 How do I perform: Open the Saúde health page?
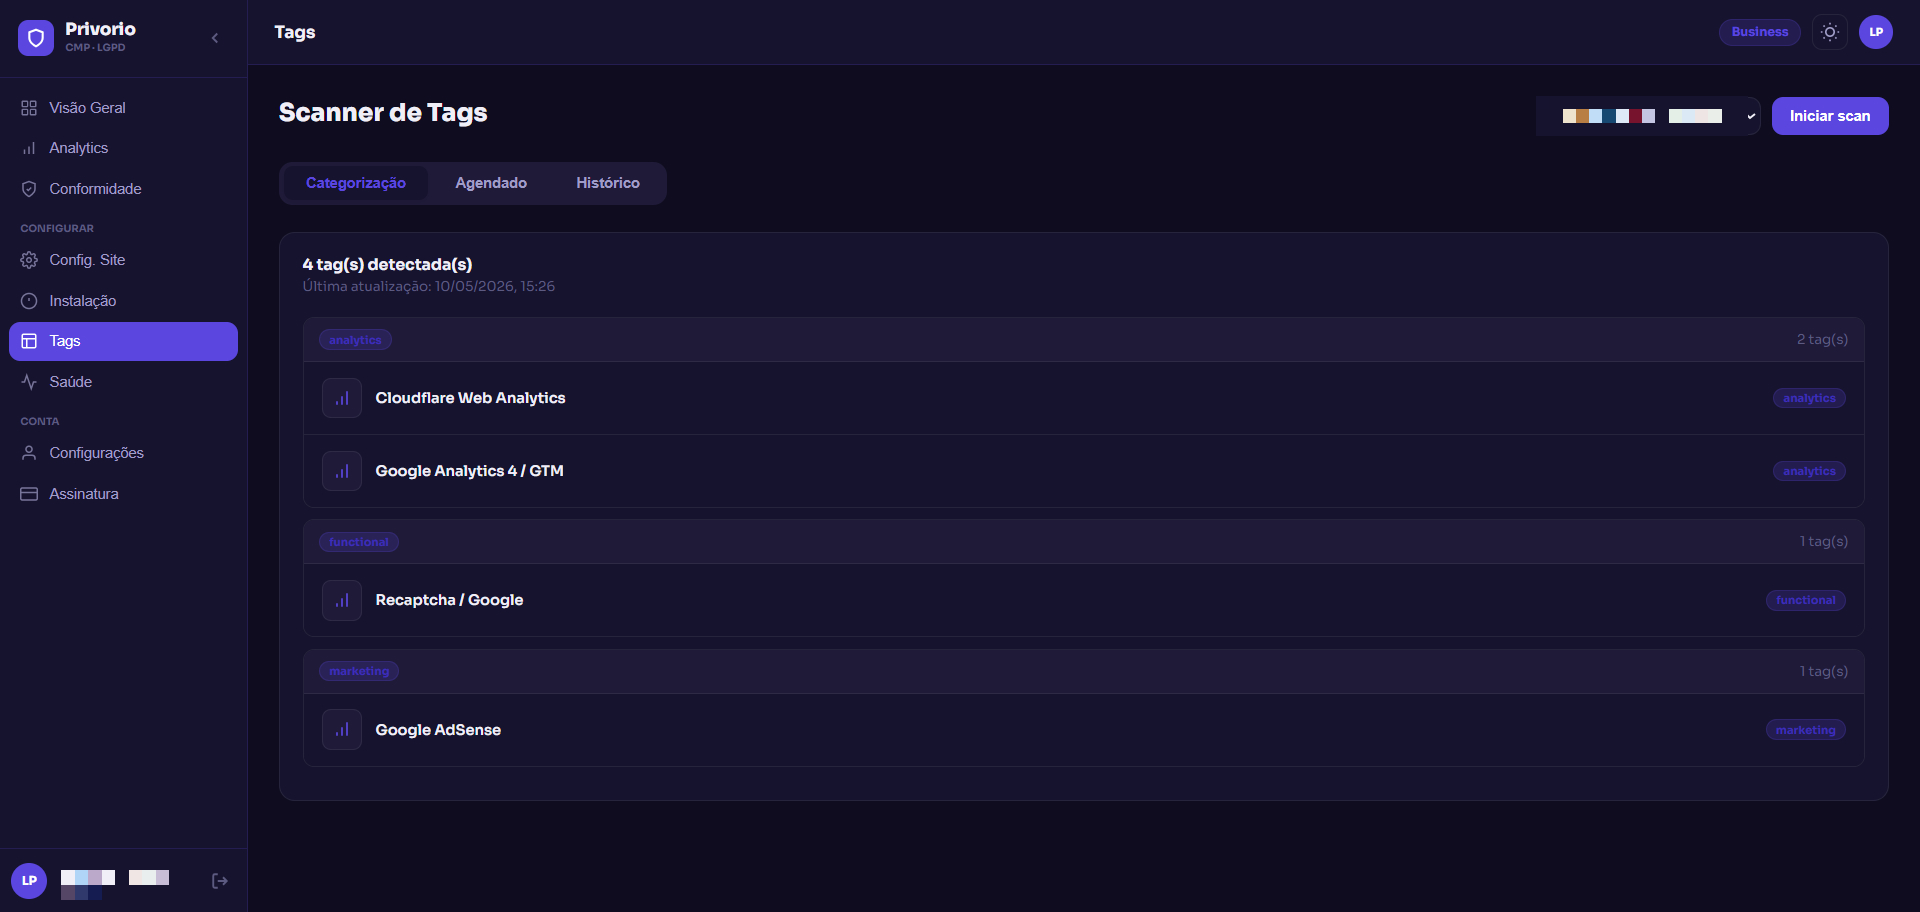pyautogui.click(x=123, y=382)
